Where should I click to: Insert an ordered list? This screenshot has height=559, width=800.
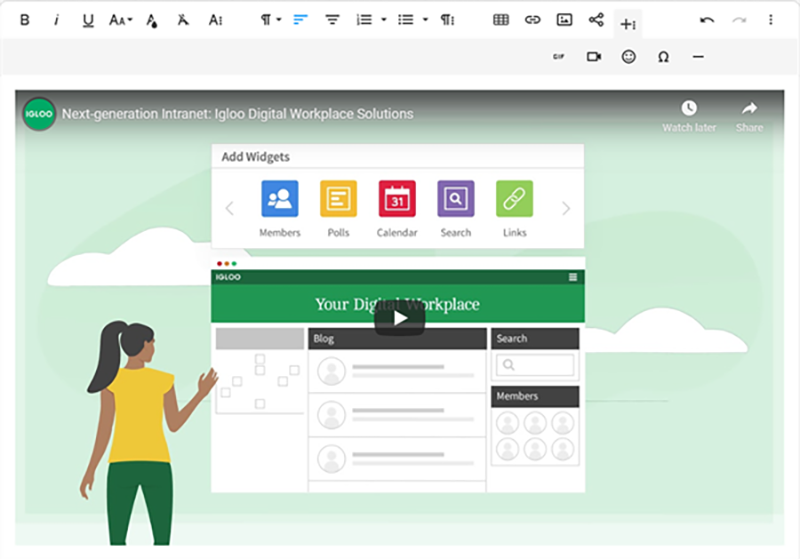(x=364, y=20)
